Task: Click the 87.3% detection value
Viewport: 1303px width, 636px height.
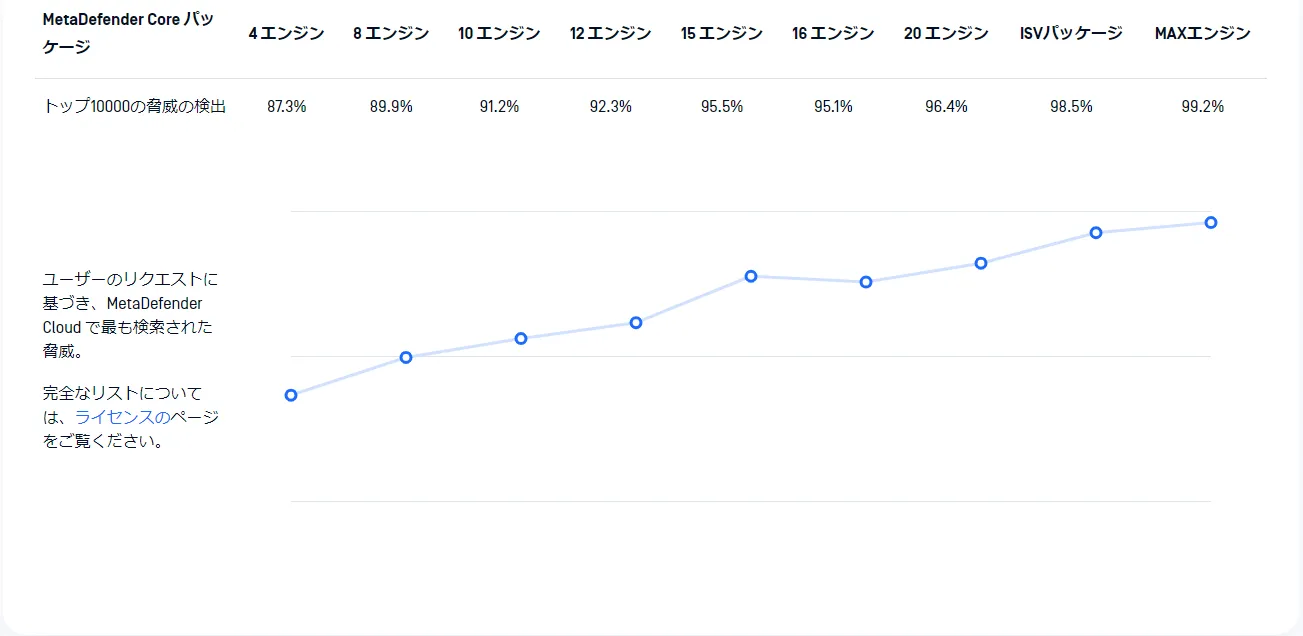Action: pos(287,107)
